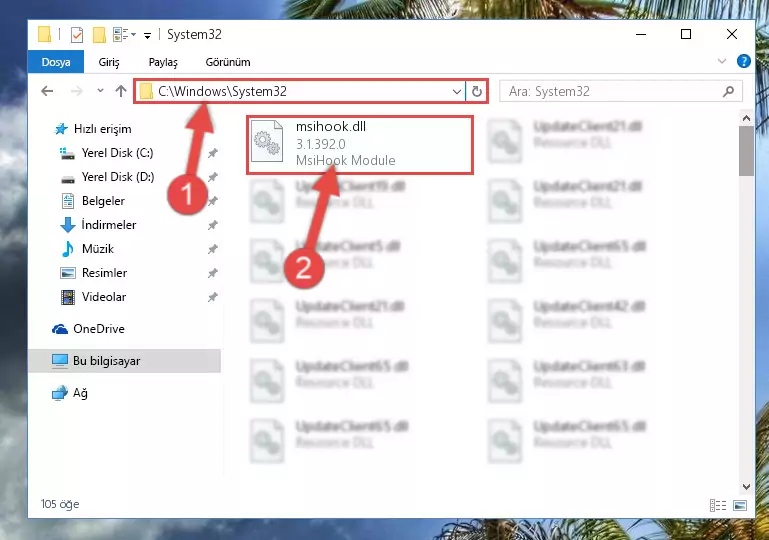Open Customize Quick Access Toolbar arrow

[147, 35]
